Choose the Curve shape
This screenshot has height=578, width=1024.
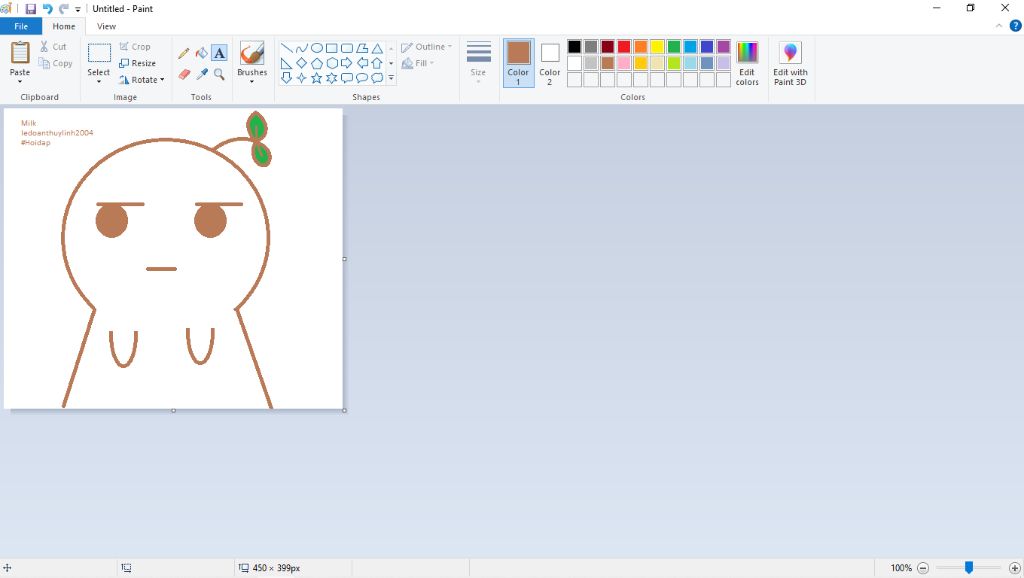click(301, 48)
